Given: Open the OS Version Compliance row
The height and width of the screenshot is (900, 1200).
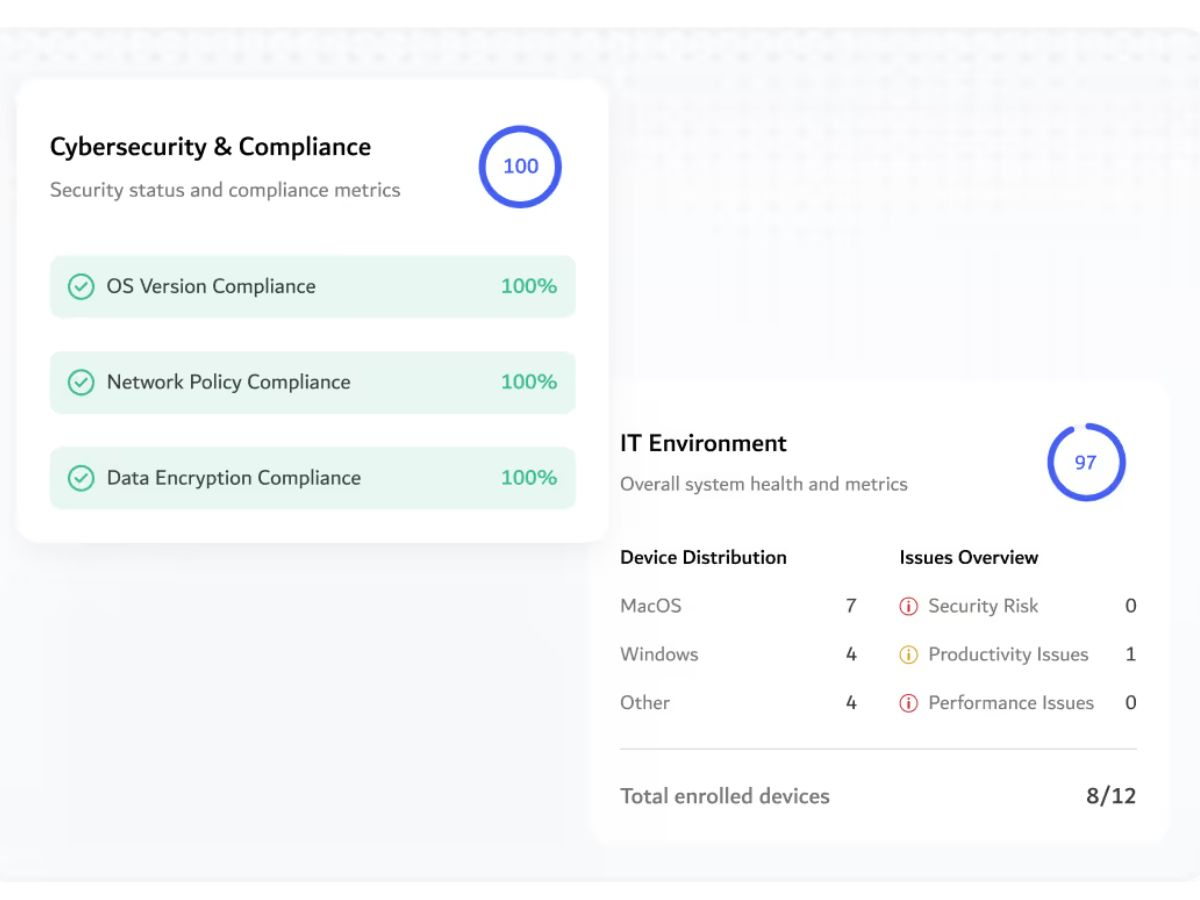Looking at the screenshot, I should (x=313, y=287).
